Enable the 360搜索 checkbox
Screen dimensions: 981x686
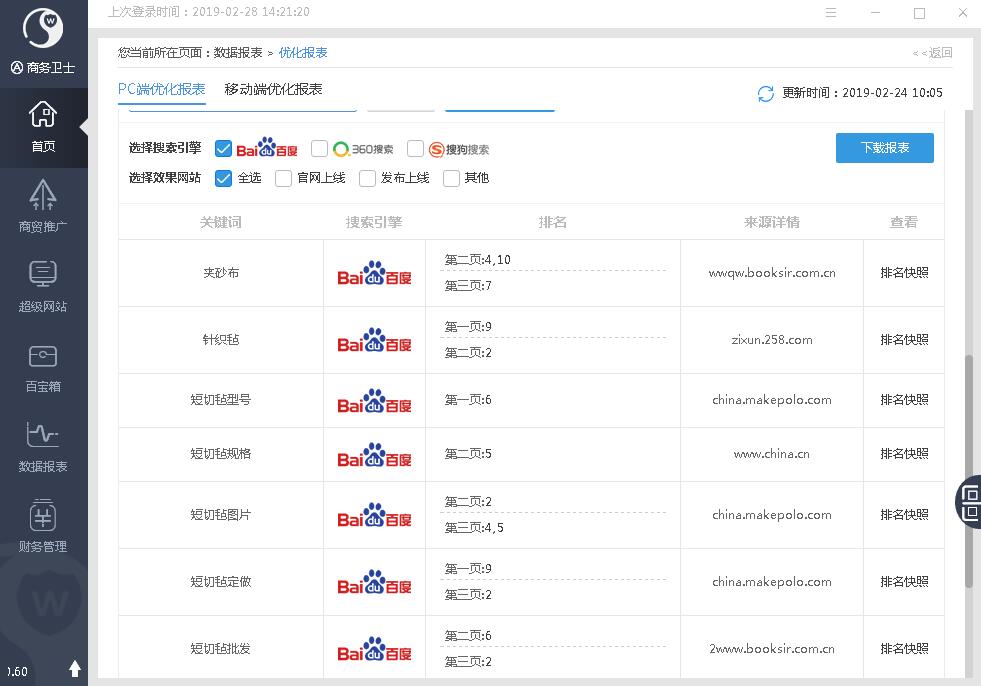coord(319,149)
